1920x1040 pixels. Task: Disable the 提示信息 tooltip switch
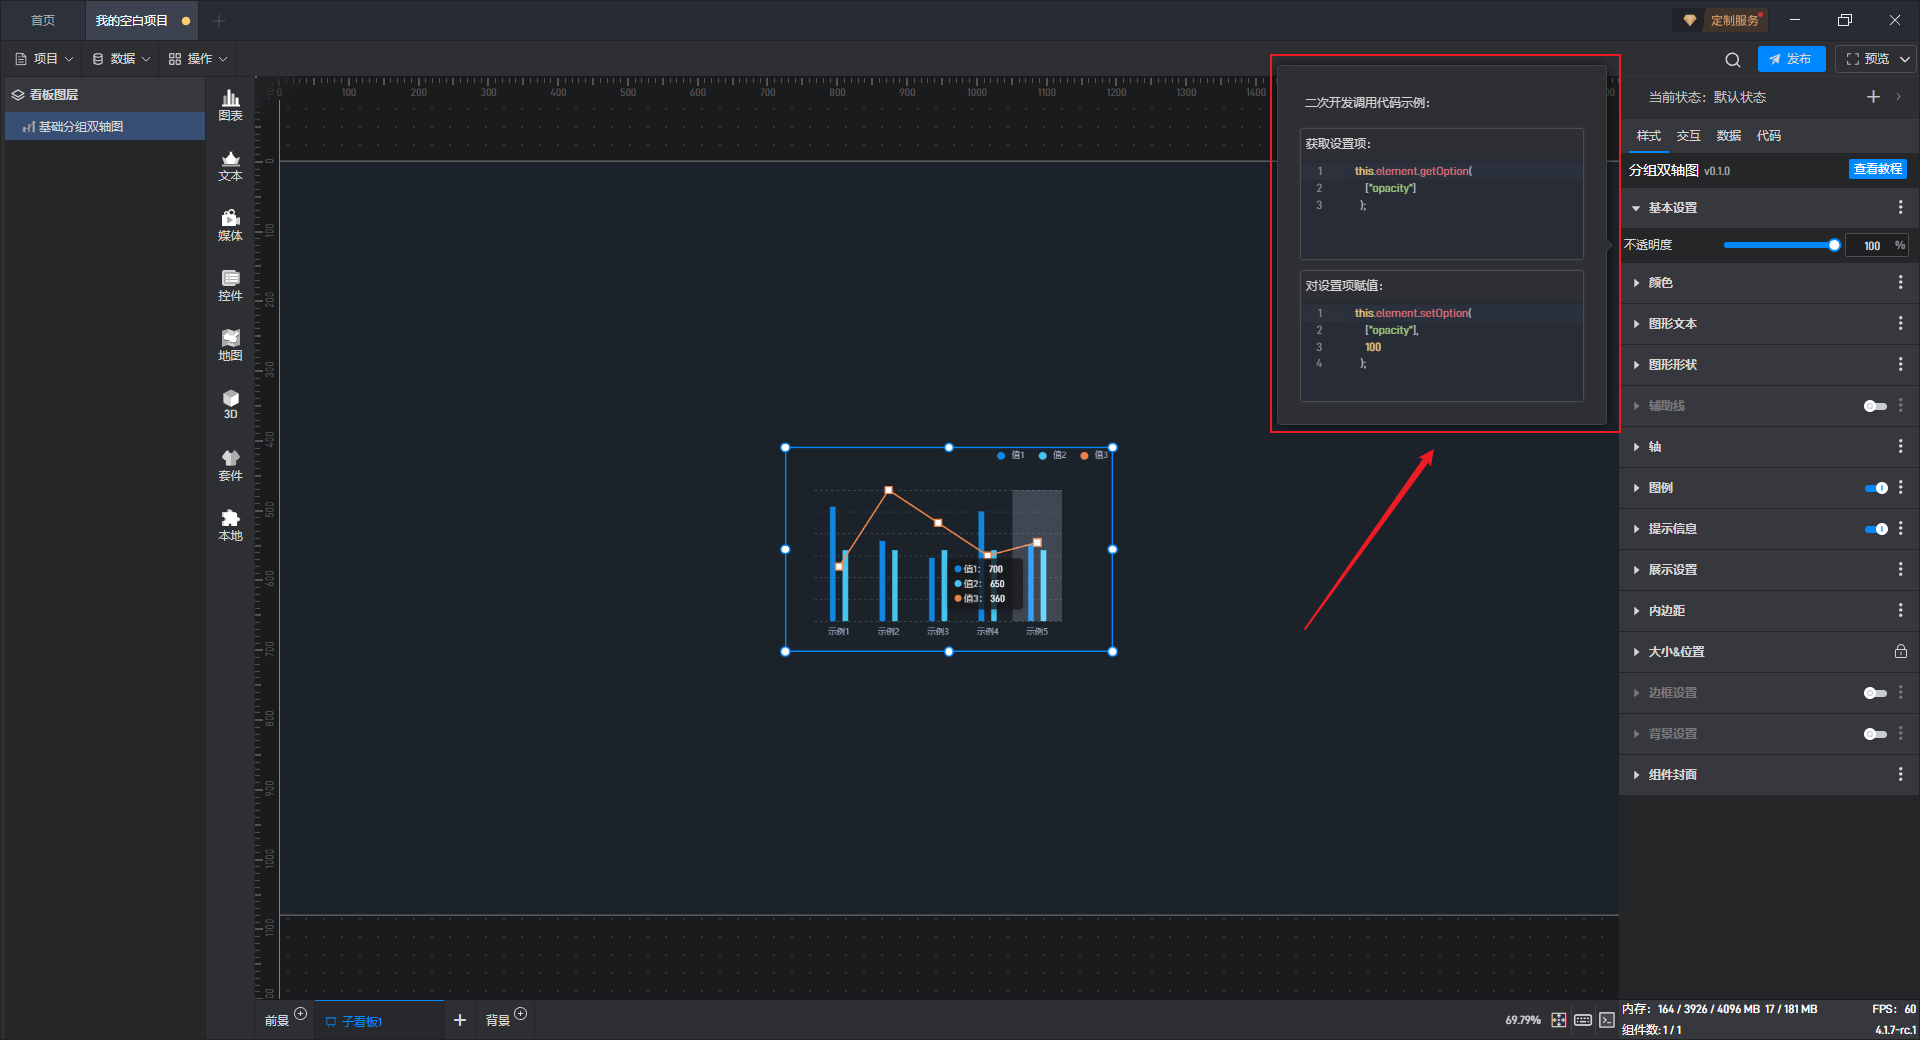coord(1875,529)
